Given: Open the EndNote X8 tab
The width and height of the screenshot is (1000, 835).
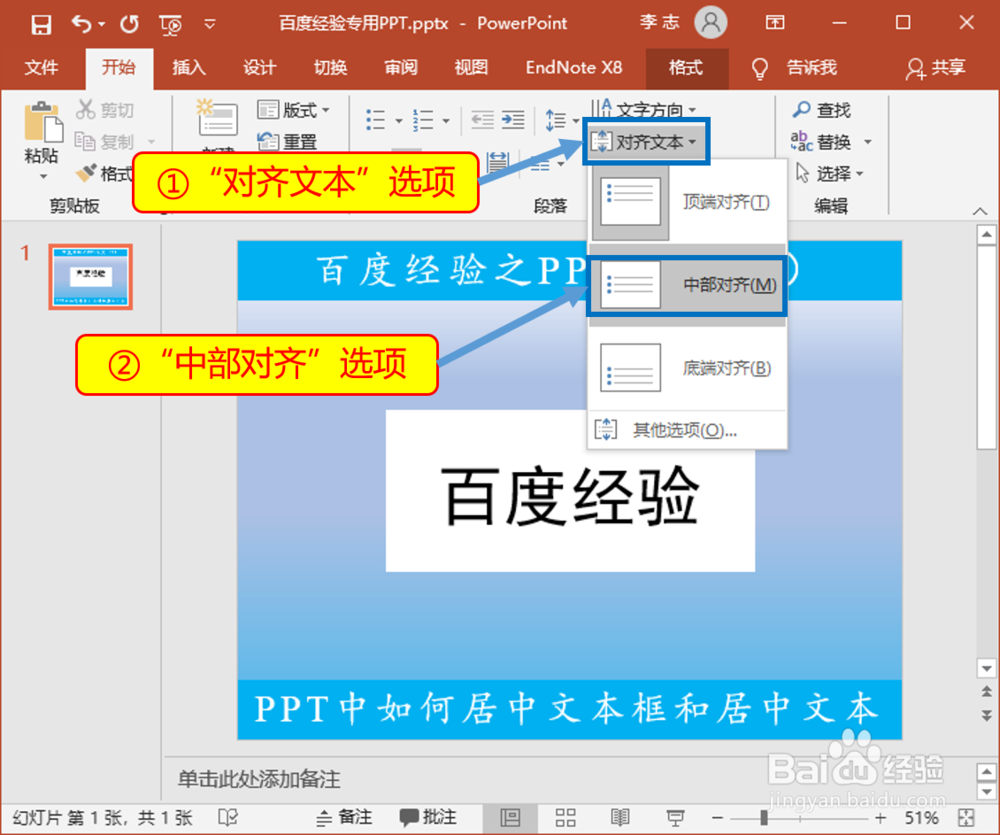Looking at the screenshot, I should [x=573, y=67].
